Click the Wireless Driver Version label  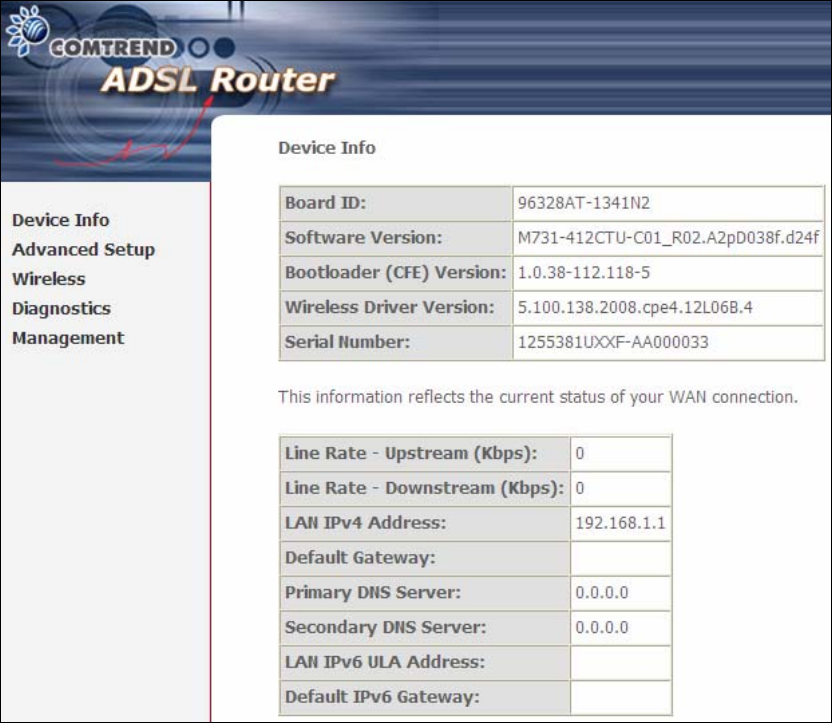pyautogui.click(x=389, y=308)
